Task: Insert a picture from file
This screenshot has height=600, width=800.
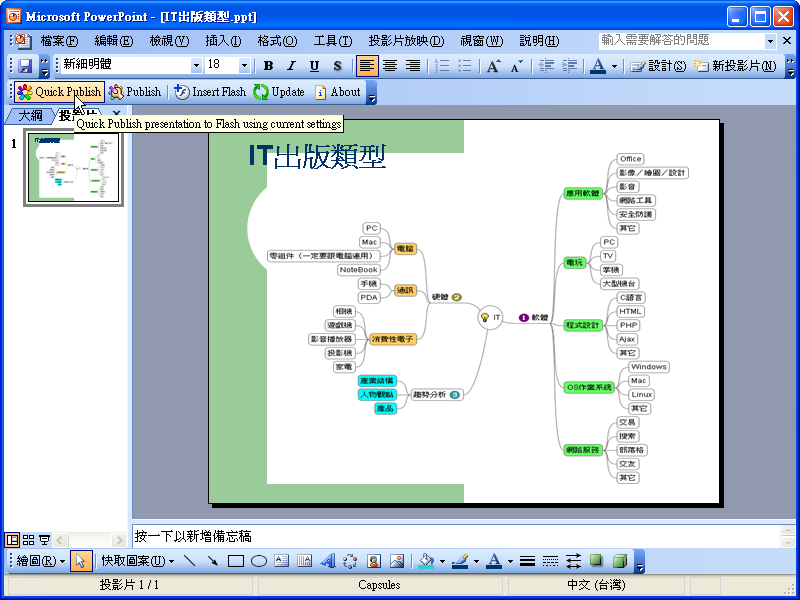Action: click(397, 561)
